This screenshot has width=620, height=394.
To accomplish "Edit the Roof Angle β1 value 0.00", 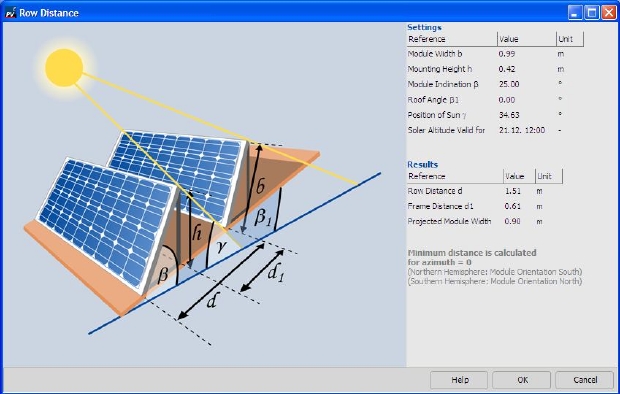I will pos(507,100).
